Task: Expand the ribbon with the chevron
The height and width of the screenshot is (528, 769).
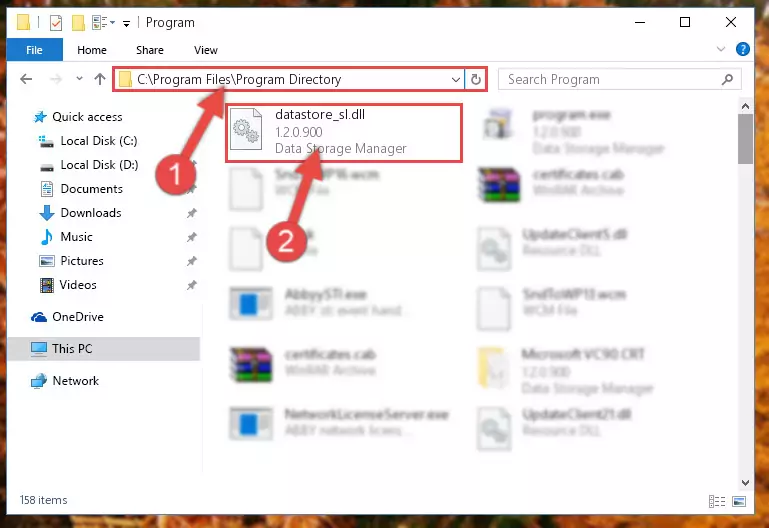Action: pos(721,49)
